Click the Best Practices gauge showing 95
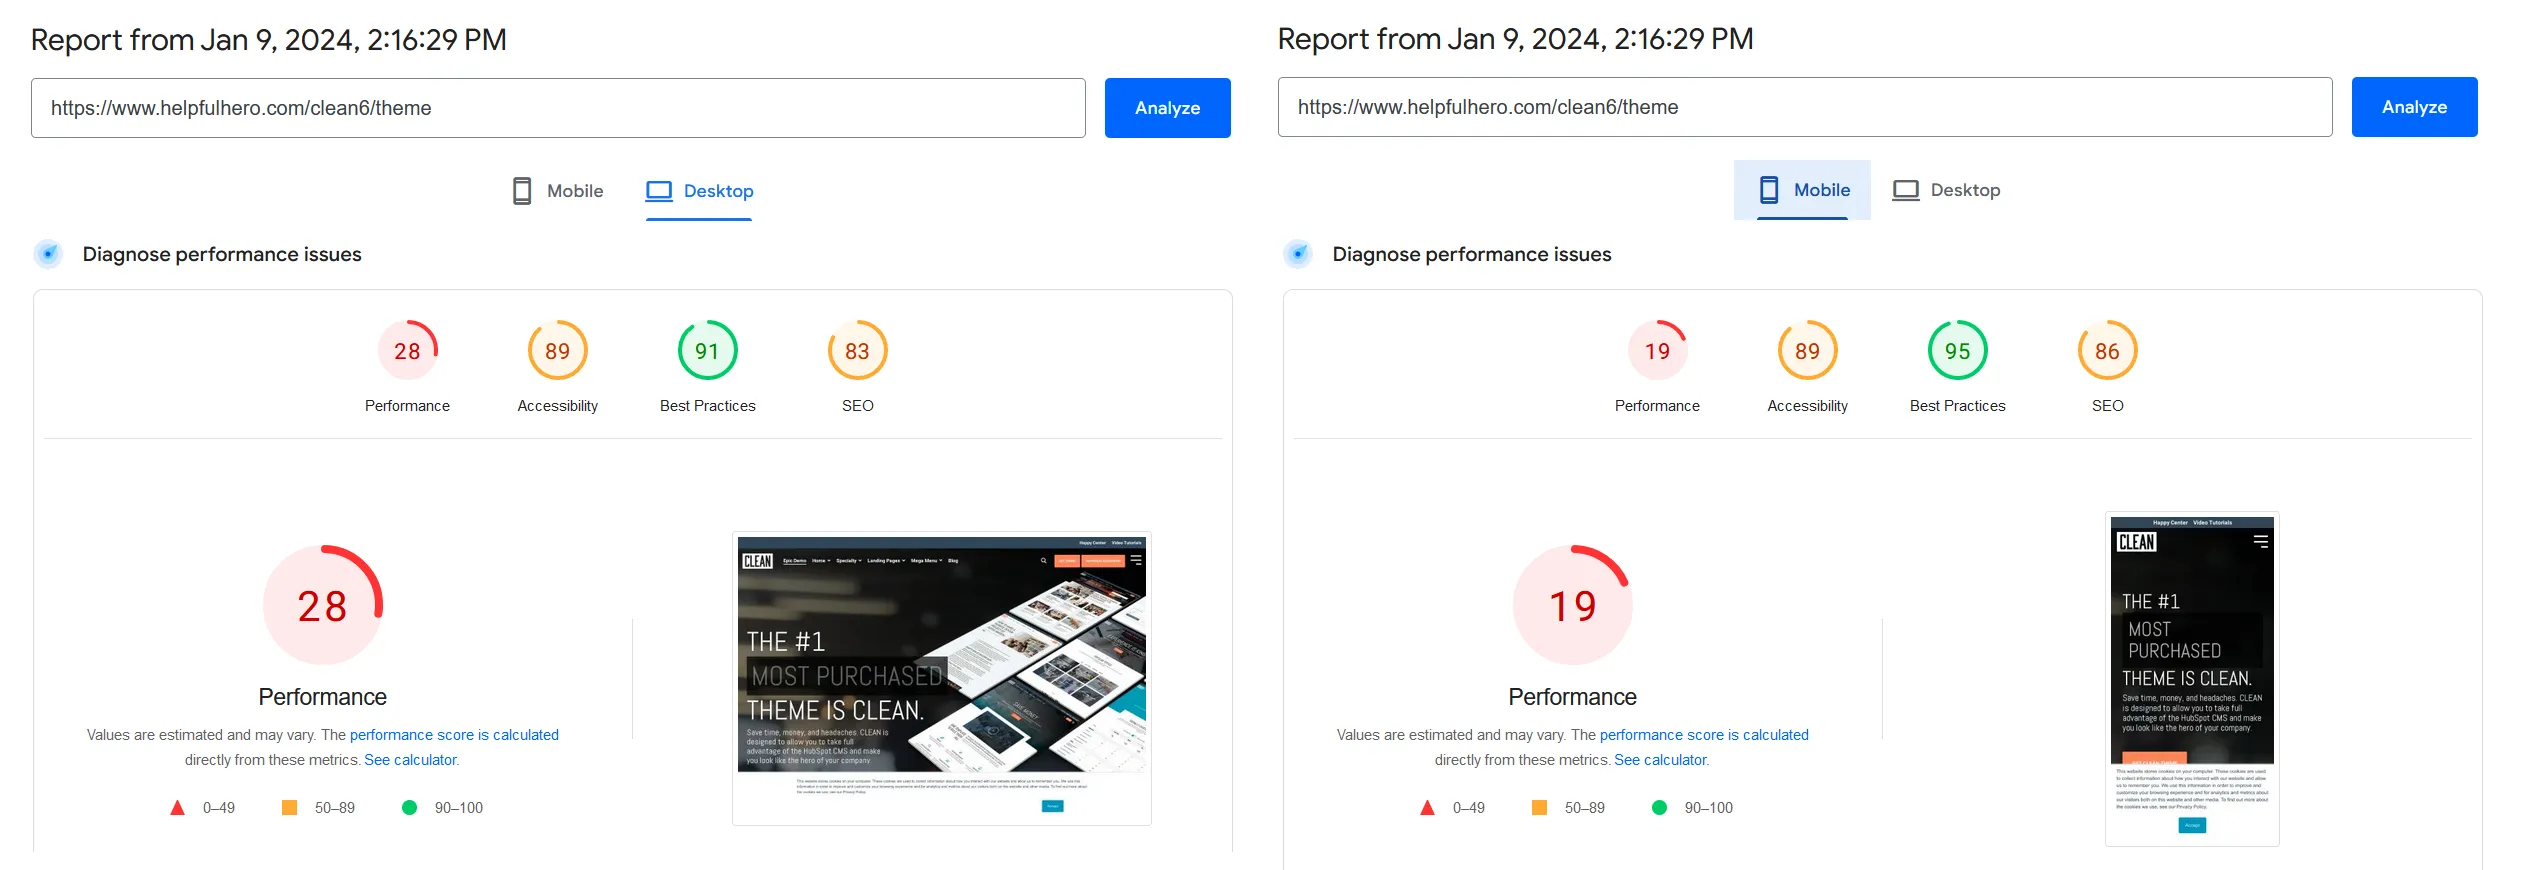The image size is (2521, 870). [x=1957, y=351]
